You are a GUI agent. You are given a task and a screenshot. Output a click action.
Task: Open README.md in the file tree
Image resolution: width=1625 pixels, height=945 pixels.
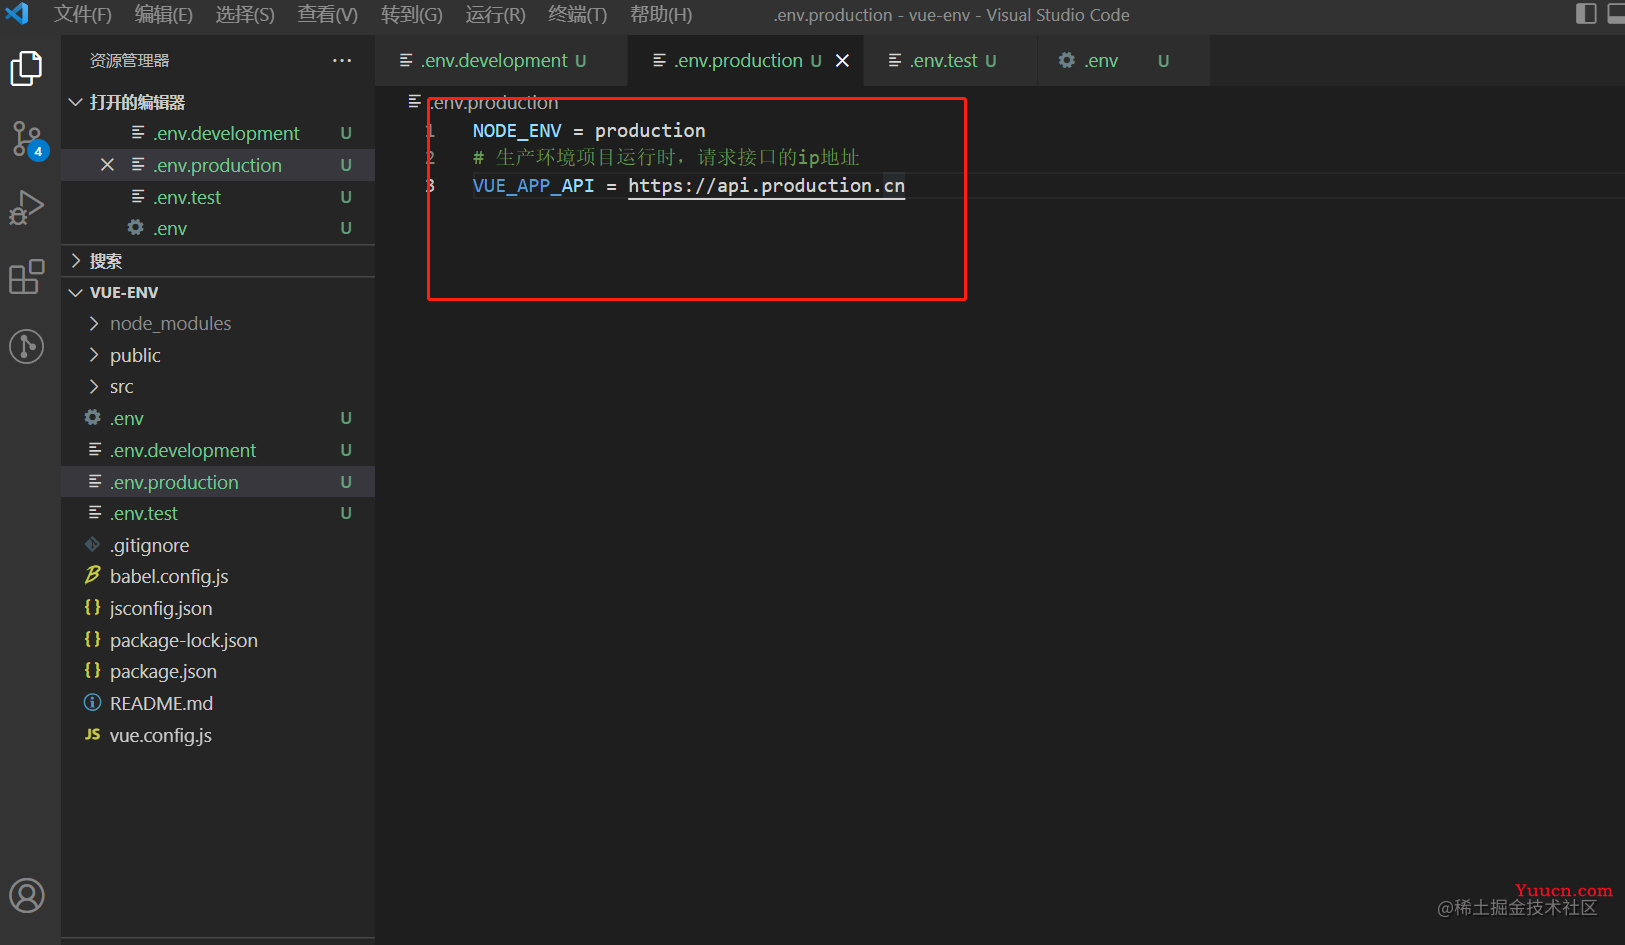click(x=218, y=703)
